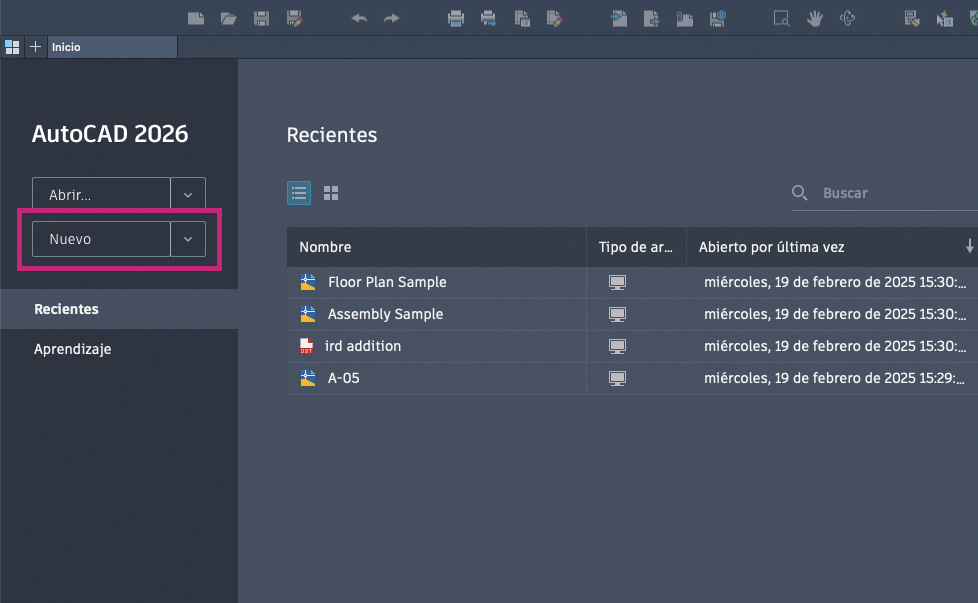This screenshot has height=603, width=978.
Task: Open the ird addition file
Action: click(363, 346)
